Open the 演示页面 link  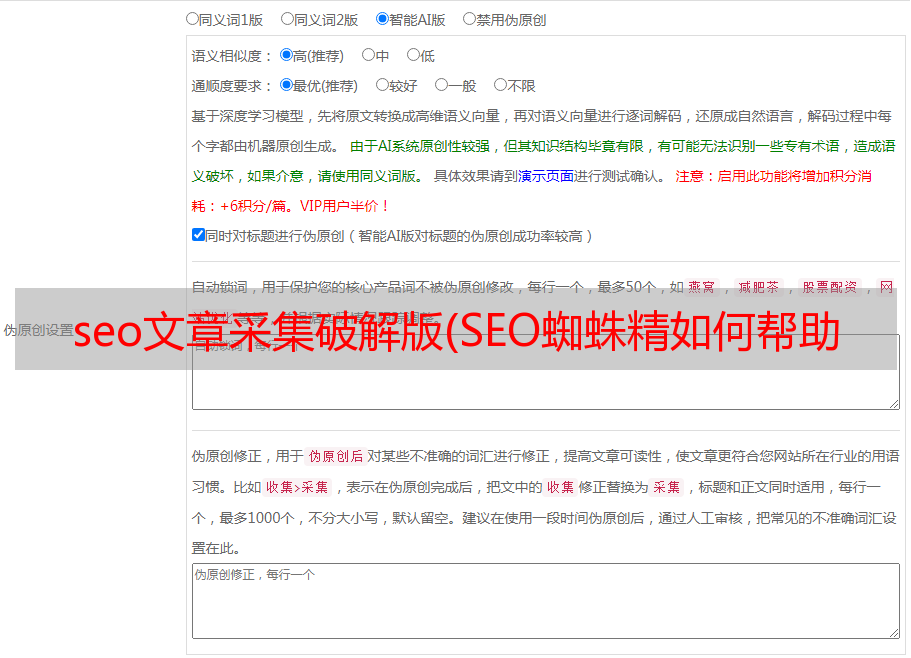pos(546,177)
